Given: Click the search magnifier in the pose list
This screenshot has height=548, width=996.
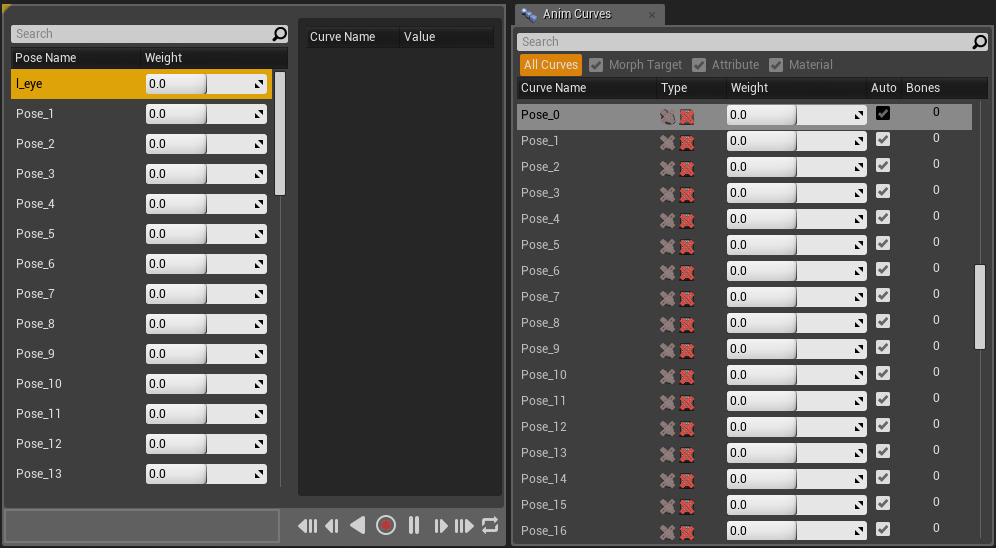Looking at the screenshot, I should click(x=279, y=34).
